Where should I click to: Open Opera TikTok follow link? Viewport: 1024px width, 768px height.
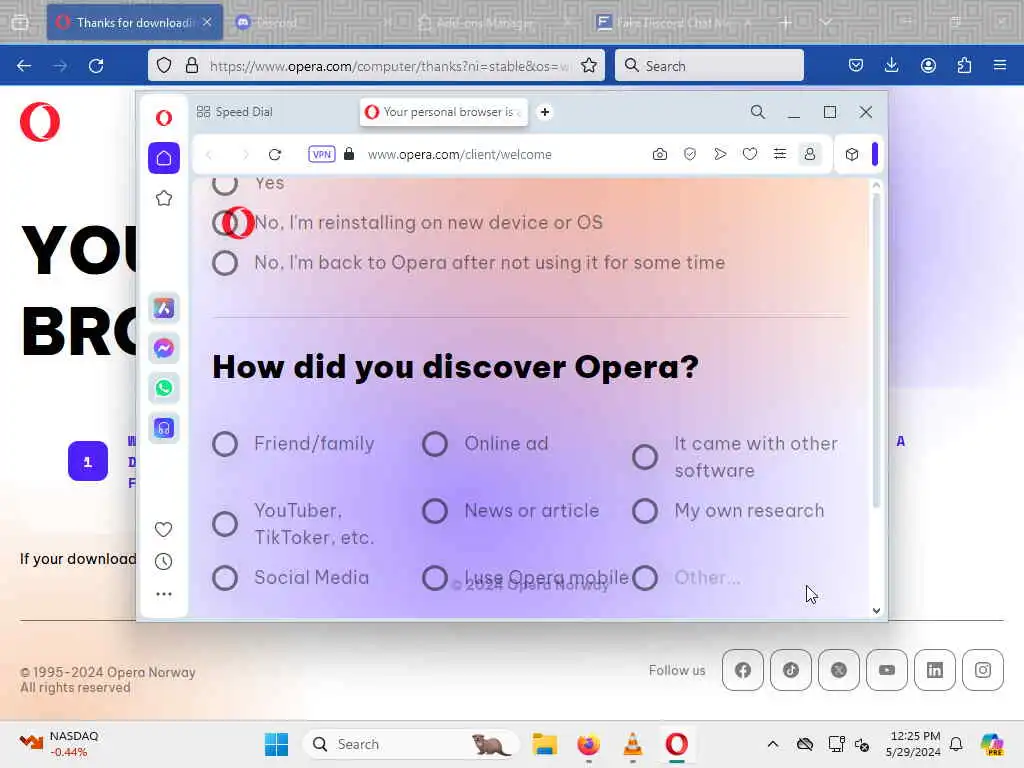click(791, 670)
